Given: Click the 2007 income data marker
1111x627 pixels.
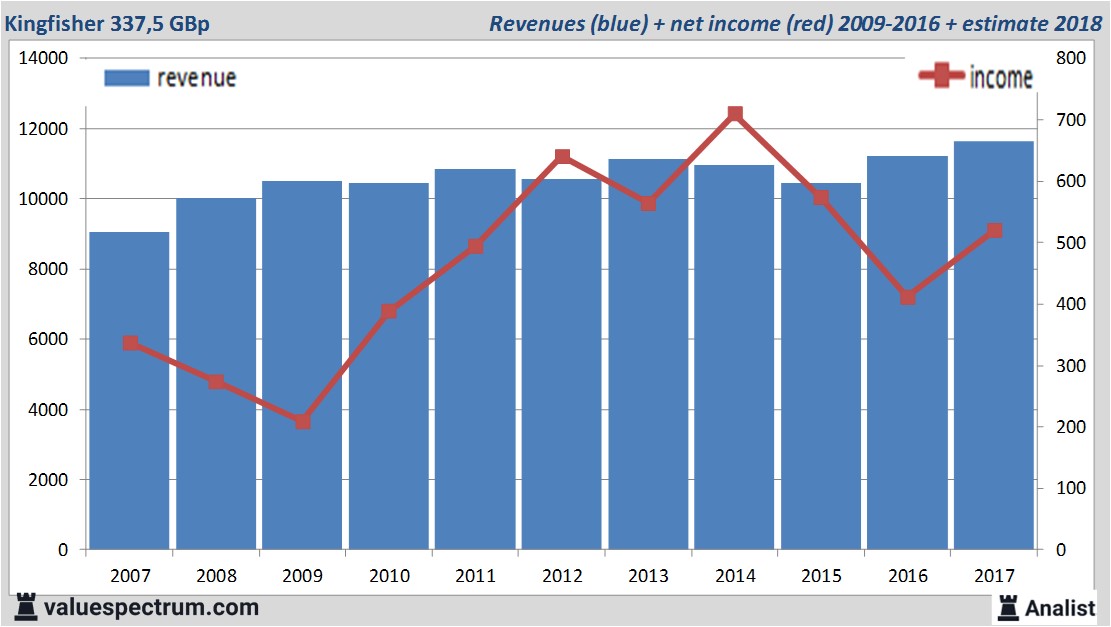Looking at the screenshot, I should (x=130, y=343).
